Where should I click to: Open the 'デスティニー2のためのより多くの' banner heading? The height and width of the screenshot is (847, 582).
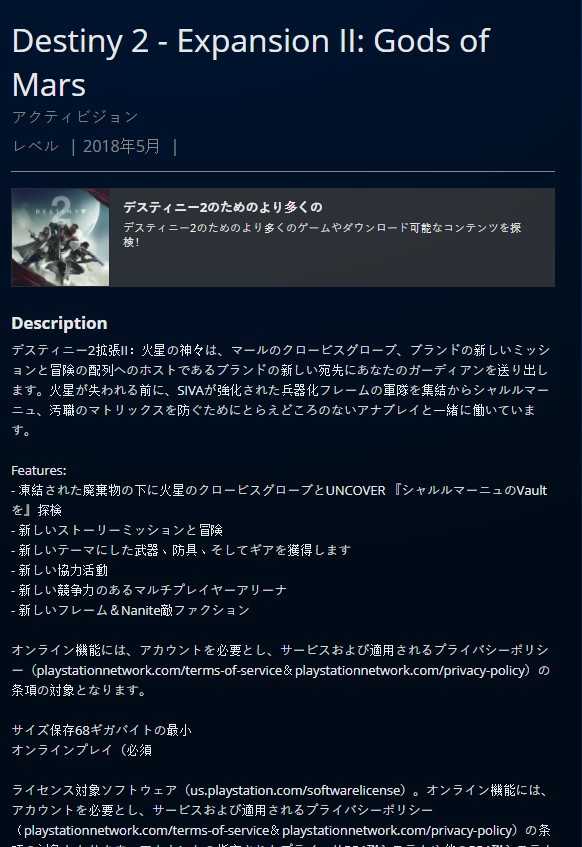point(223,207)
